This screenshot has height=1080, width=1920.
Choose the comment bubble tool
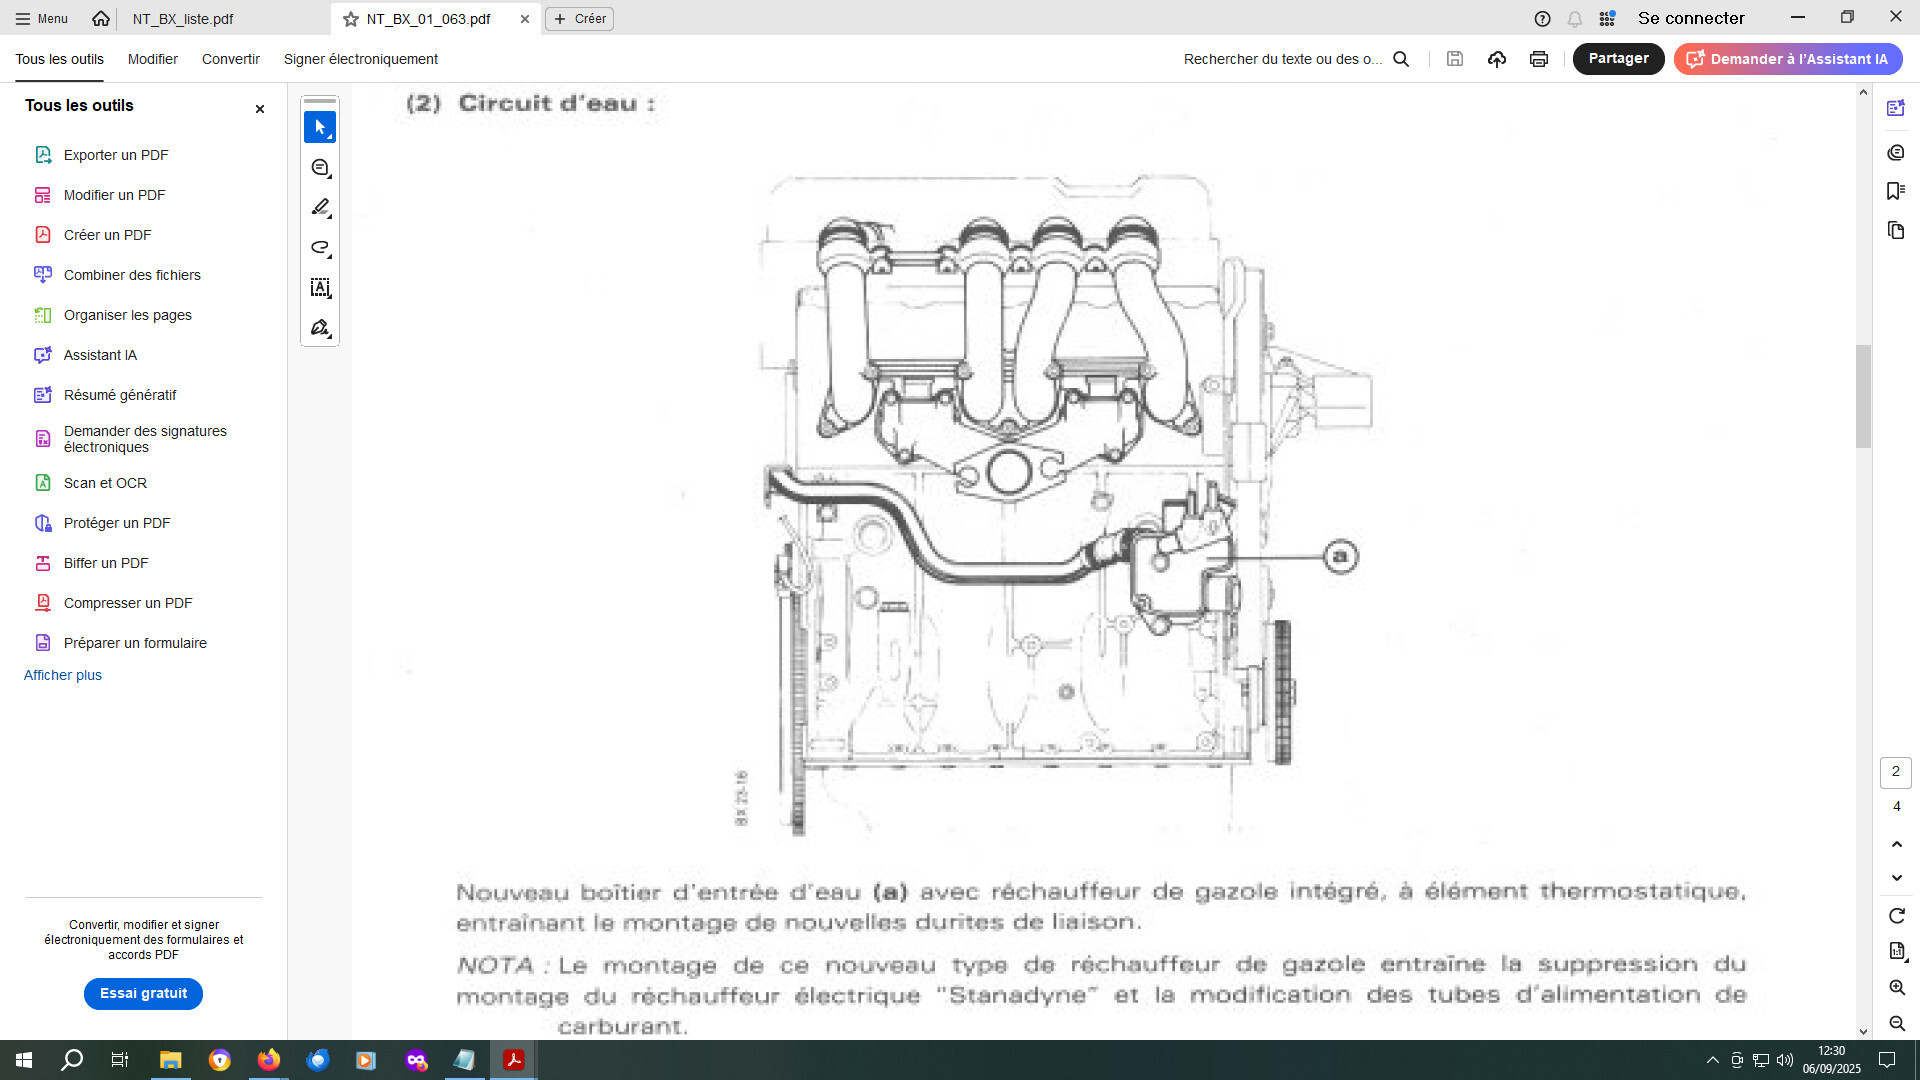tap(320, 168)
